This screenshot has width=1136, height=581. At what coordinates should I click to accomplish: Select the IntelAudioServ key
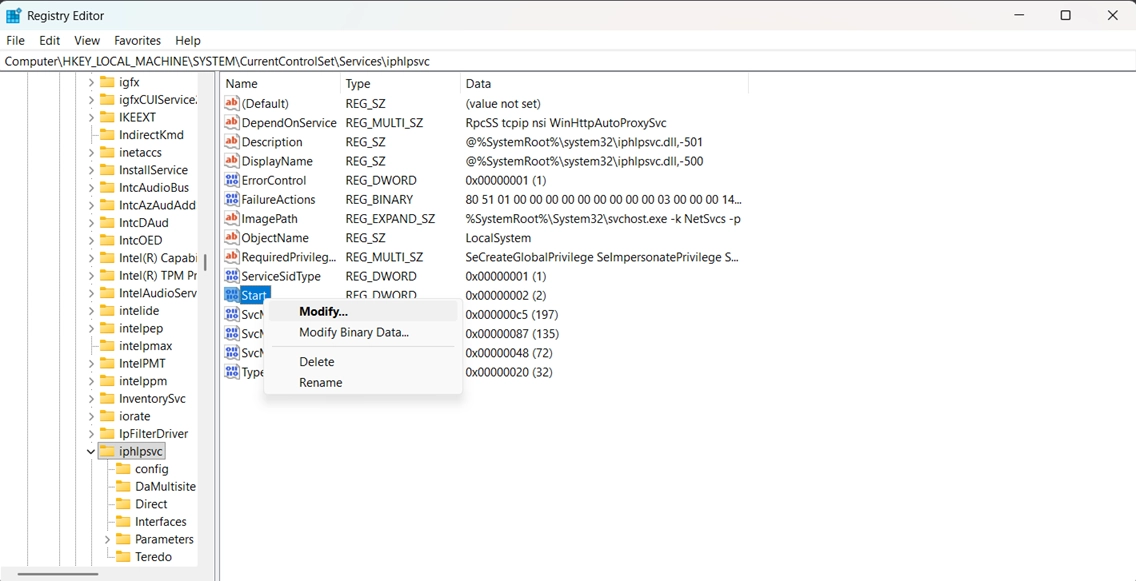point(157,293)
